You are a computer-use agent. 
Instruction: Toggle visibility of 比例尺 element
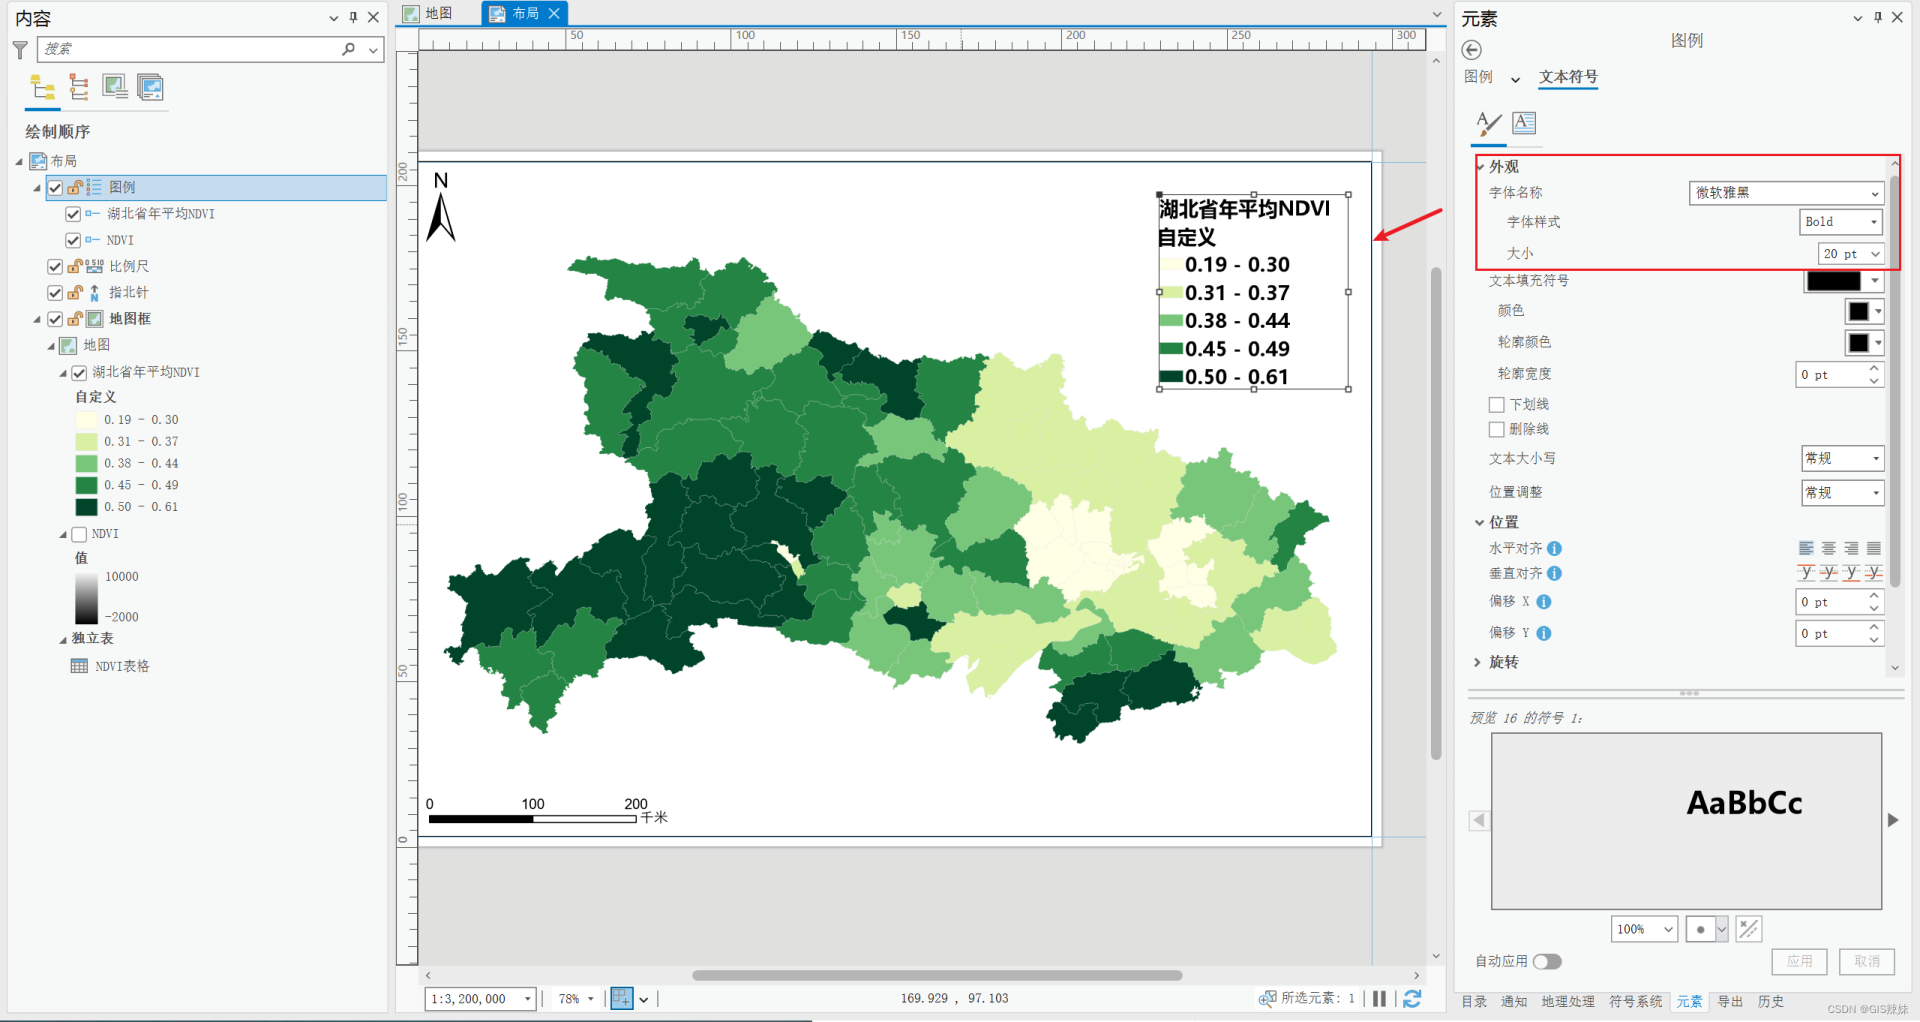[55, 266]
